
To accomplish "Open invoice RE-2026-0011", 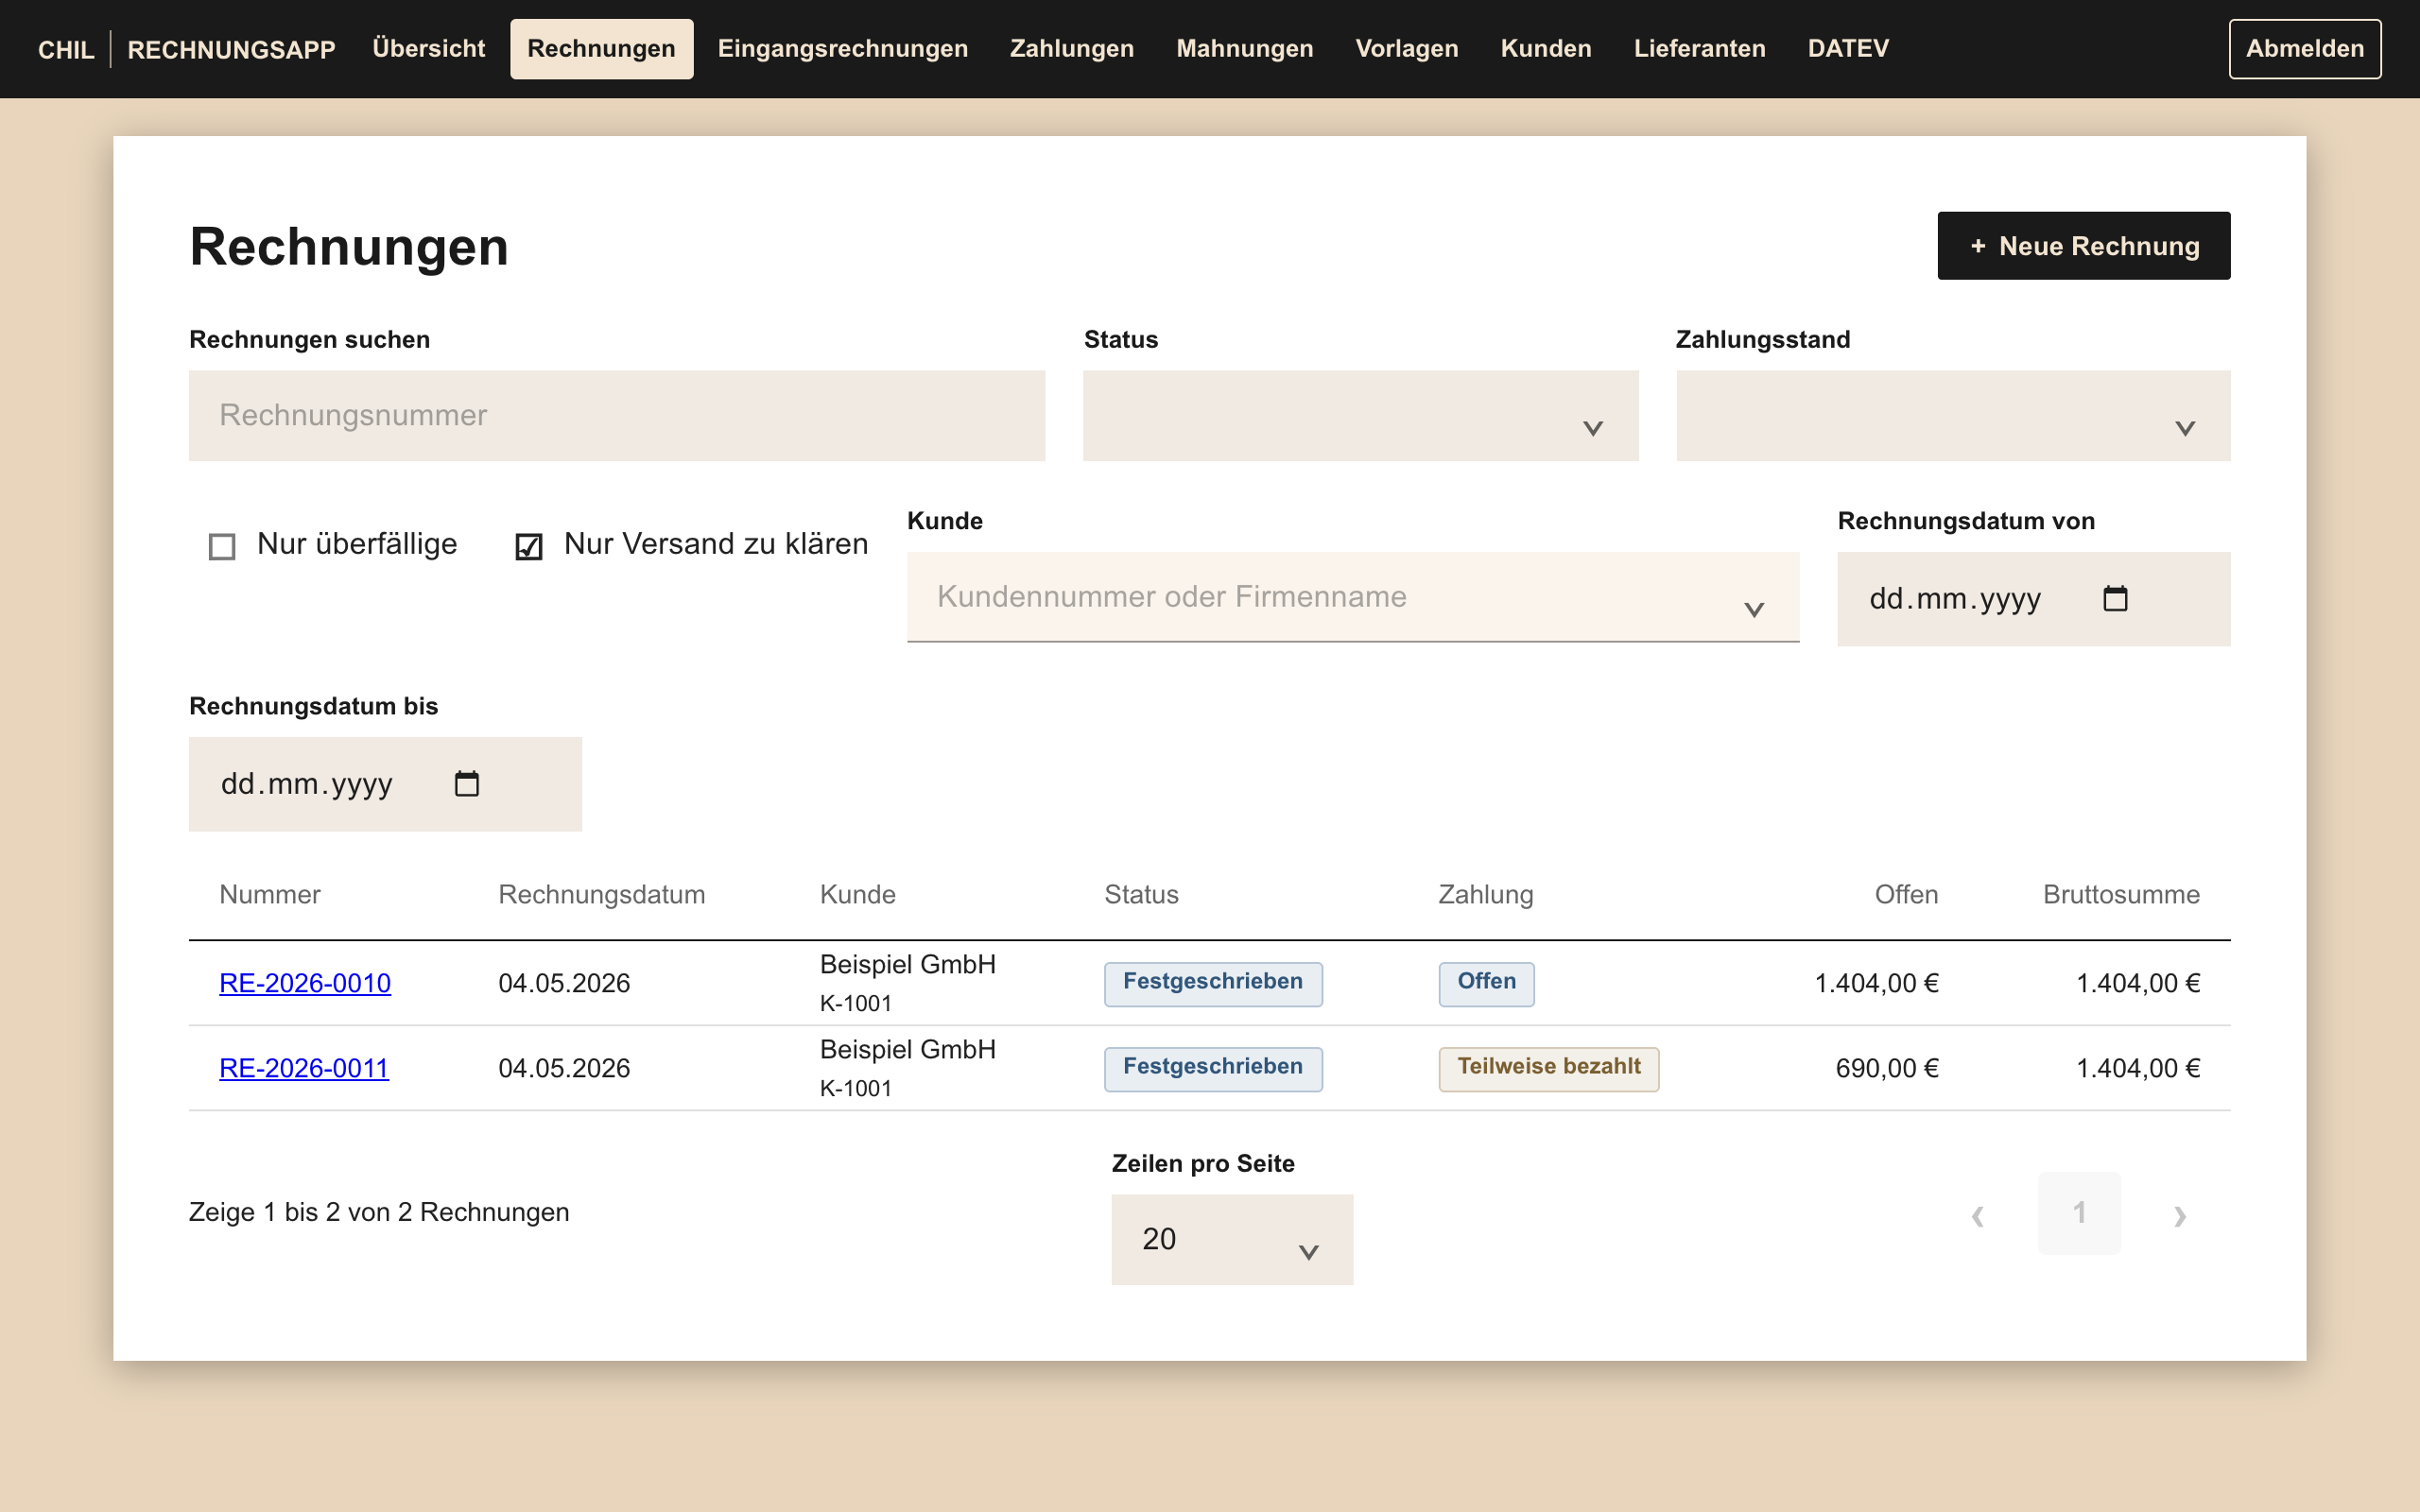I will point(304,1068).
